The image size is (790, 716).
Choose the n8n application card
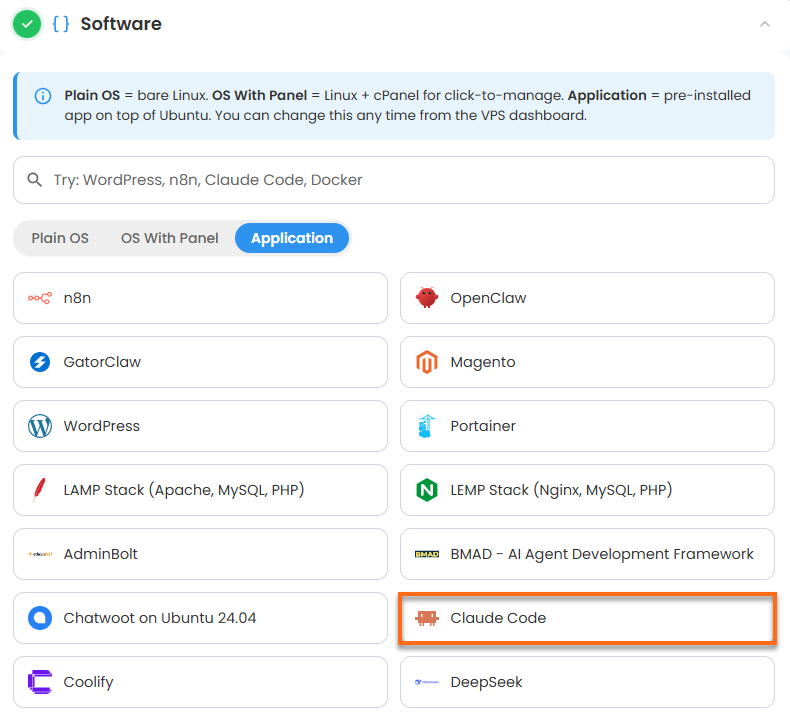201,298
